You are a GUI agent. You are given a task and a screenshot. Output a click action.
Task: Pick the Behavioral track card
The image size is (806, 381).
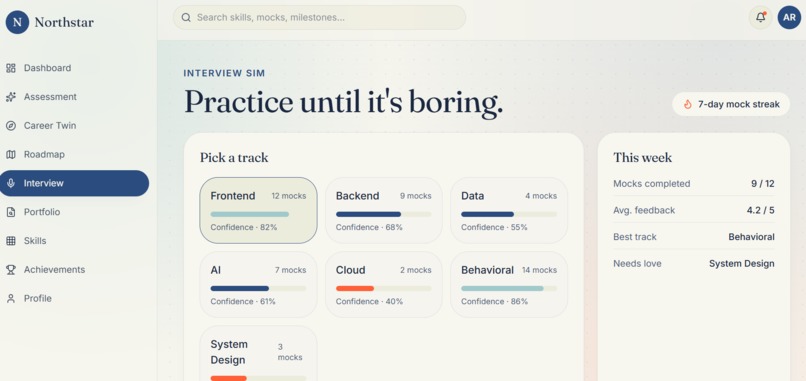[x=509, y=284]
